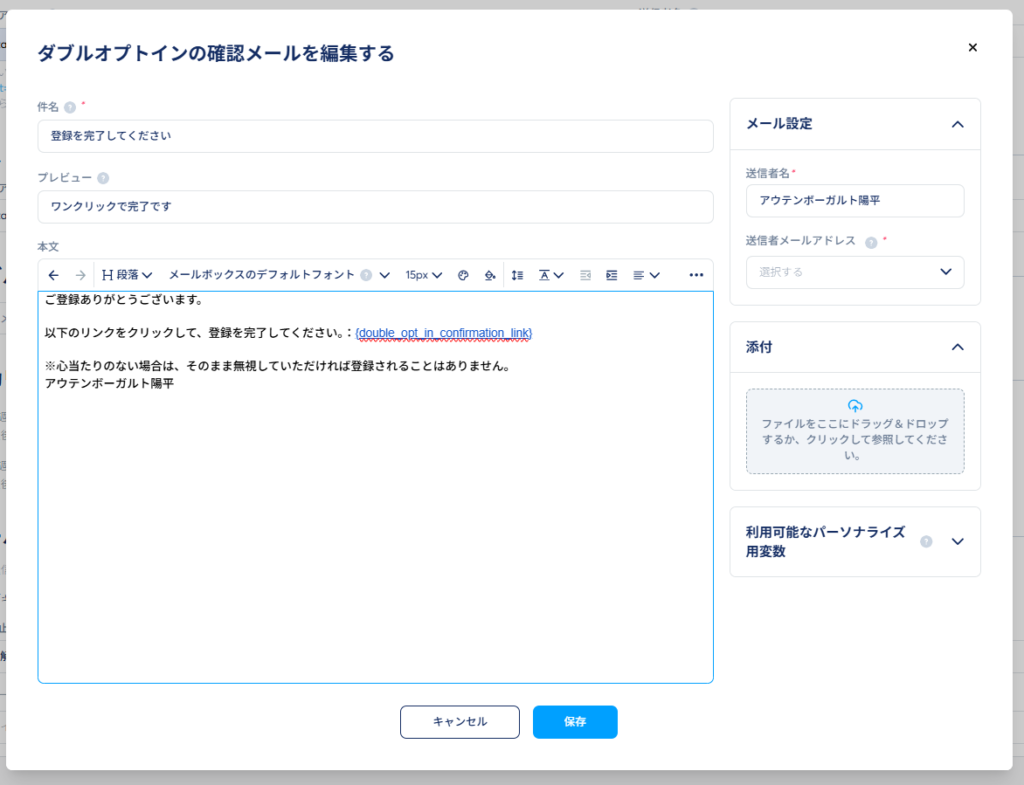Click the 件名 subject input field
Viewport: 1024px width, 785px height.
tap(375, 136)
